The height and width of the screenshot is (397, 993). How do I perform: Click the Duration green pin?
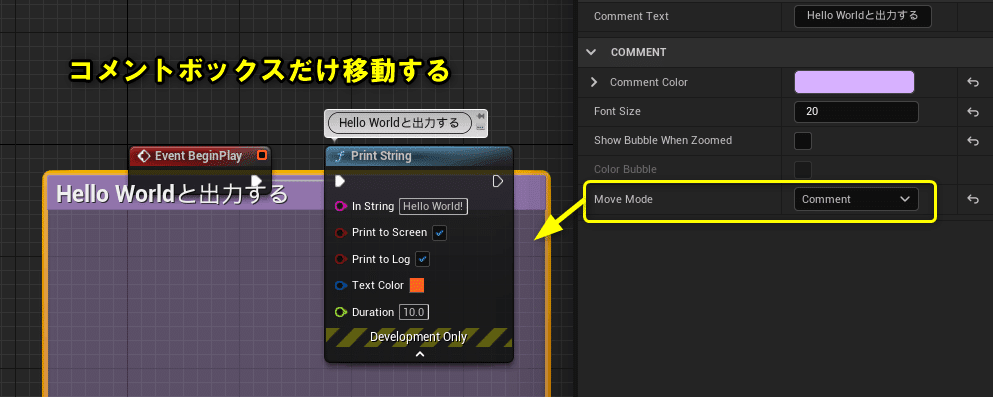(341, 312)
